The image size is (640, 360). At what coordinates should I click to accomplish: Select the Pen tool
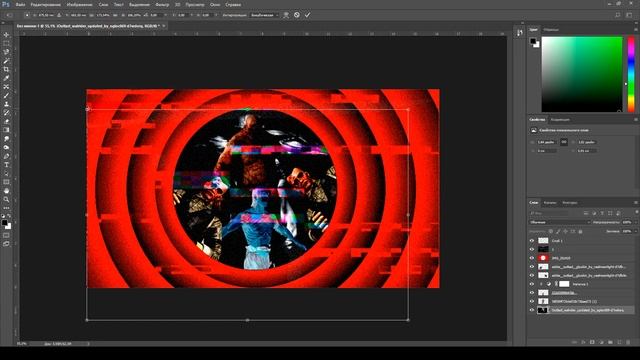[6, 156]
